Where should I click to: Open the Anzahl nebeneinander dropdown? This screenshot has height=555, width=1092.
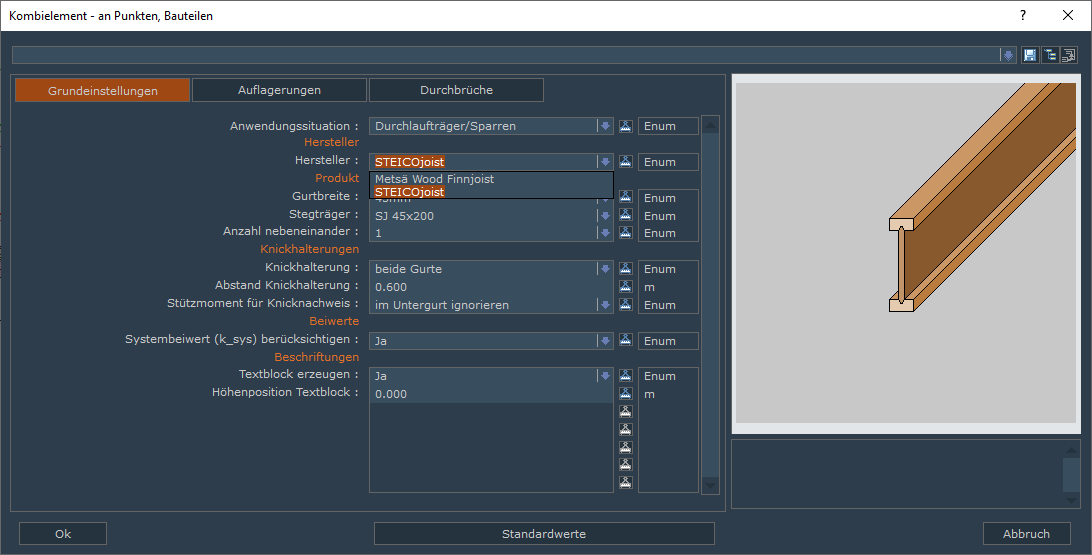(605, 233)
